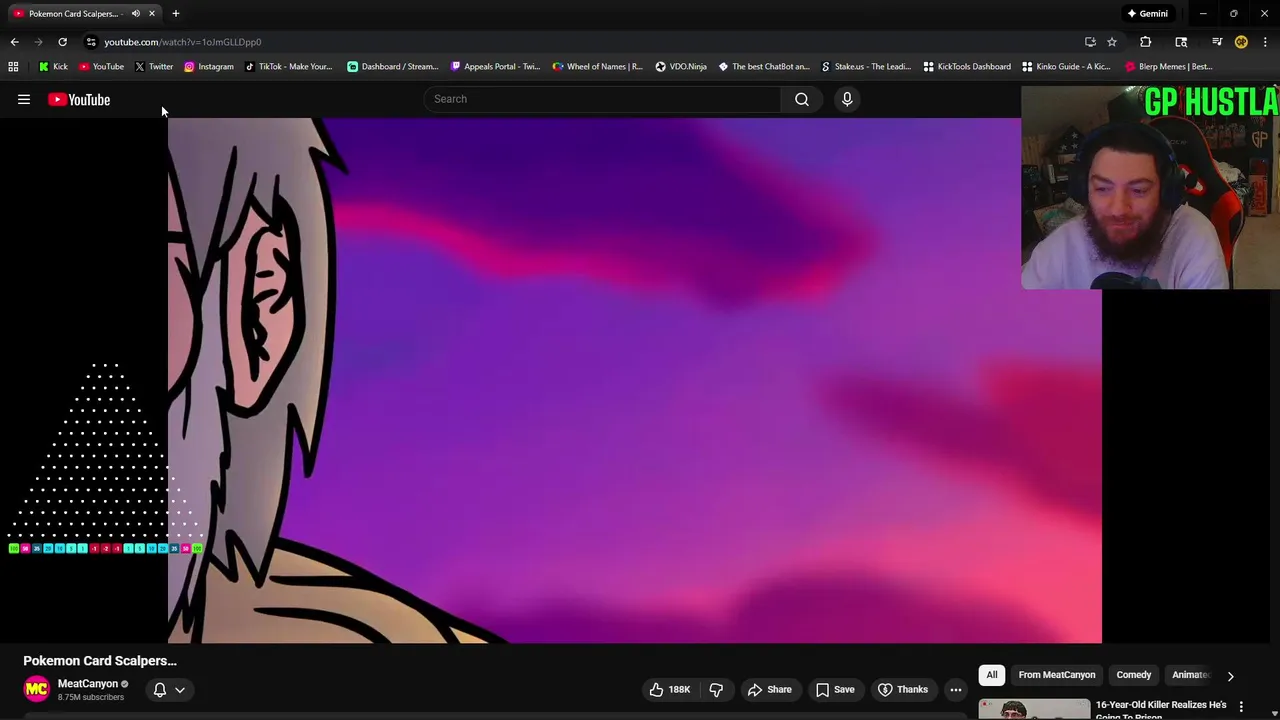1280x720 pixels.
Task: Share the Pokemon Card Scalpers video
Action: tap(770, 689)
